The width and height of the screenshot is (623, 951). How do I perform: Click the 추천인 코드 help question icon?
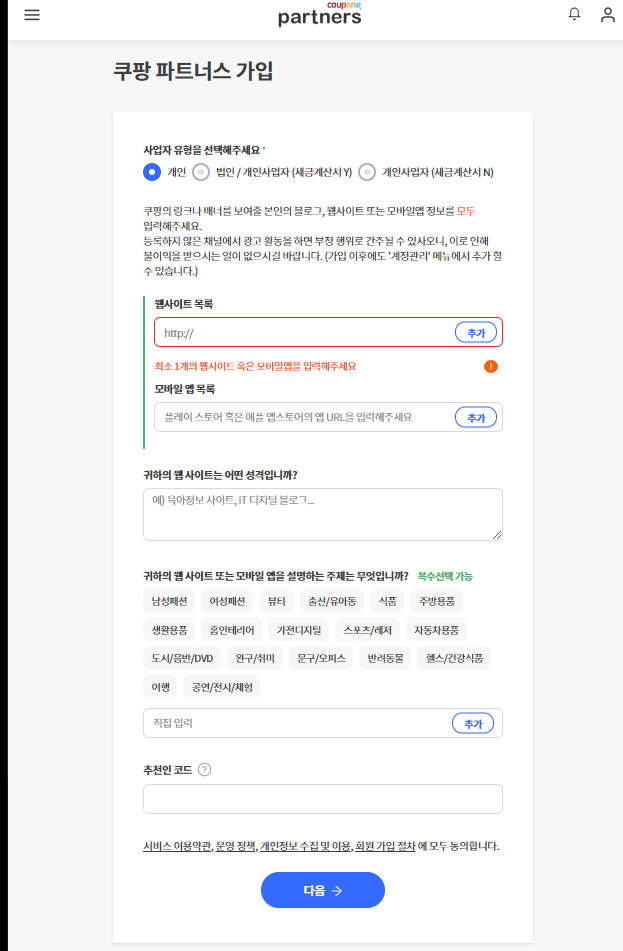click(x=205, y=770)
